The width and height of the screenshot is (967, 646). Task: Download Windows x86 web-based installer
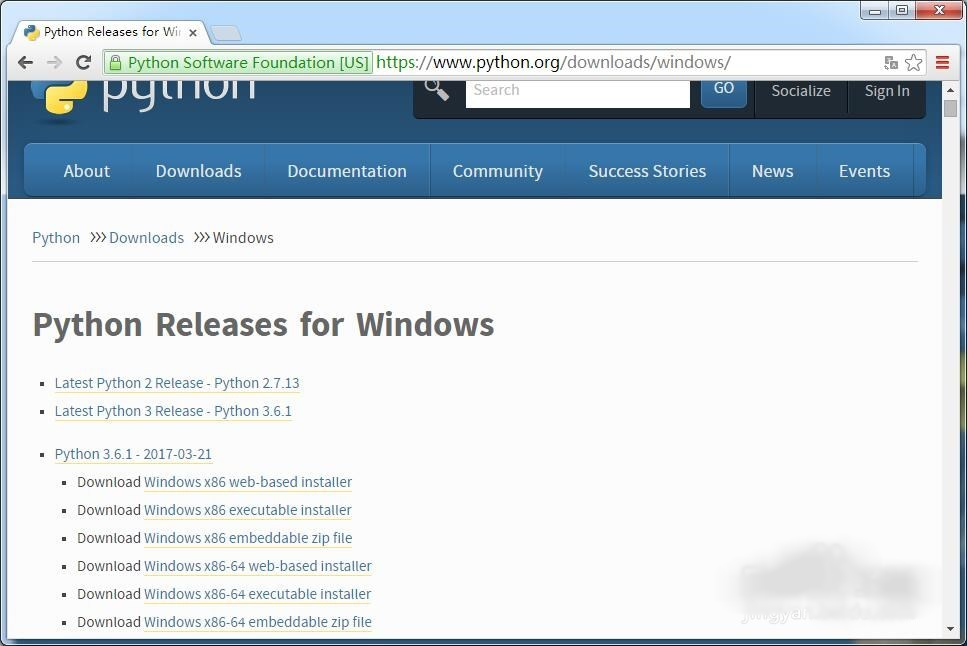click(248, 482)
